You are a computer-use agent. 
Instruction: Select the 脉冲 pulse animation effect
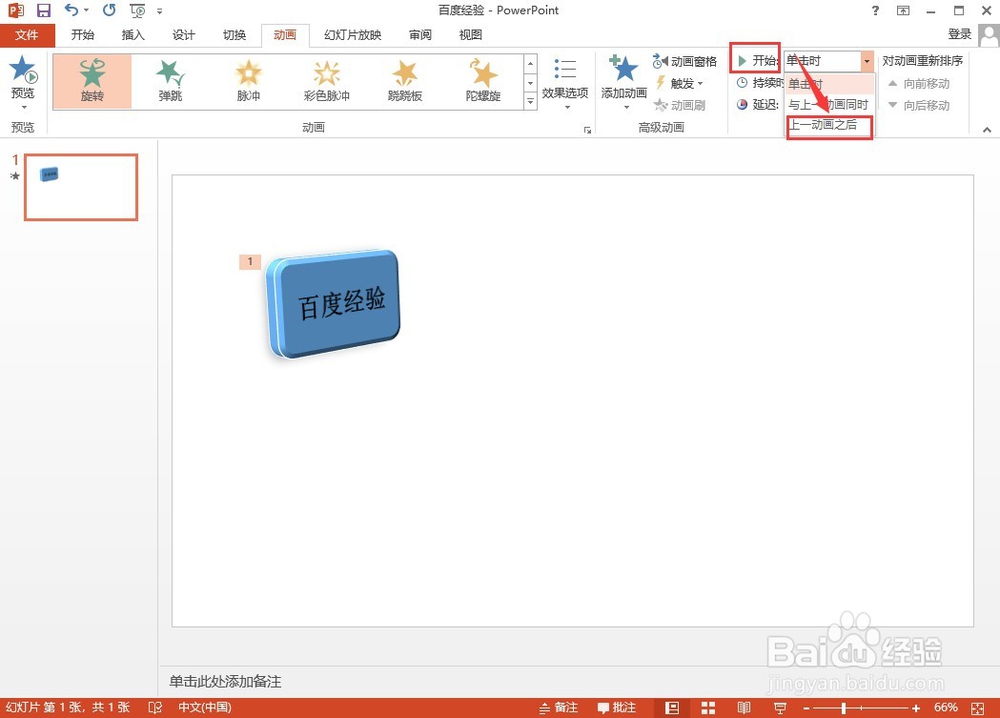[x=248, y=80]
